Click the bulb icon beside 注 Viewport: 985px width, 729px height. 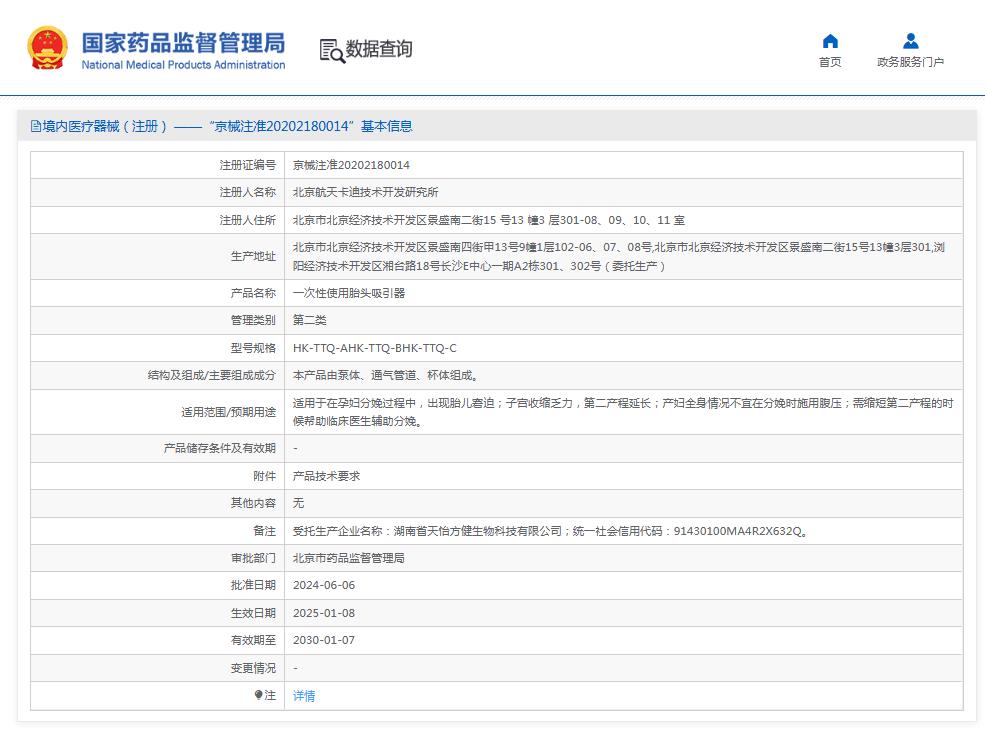tap(259, 695)
